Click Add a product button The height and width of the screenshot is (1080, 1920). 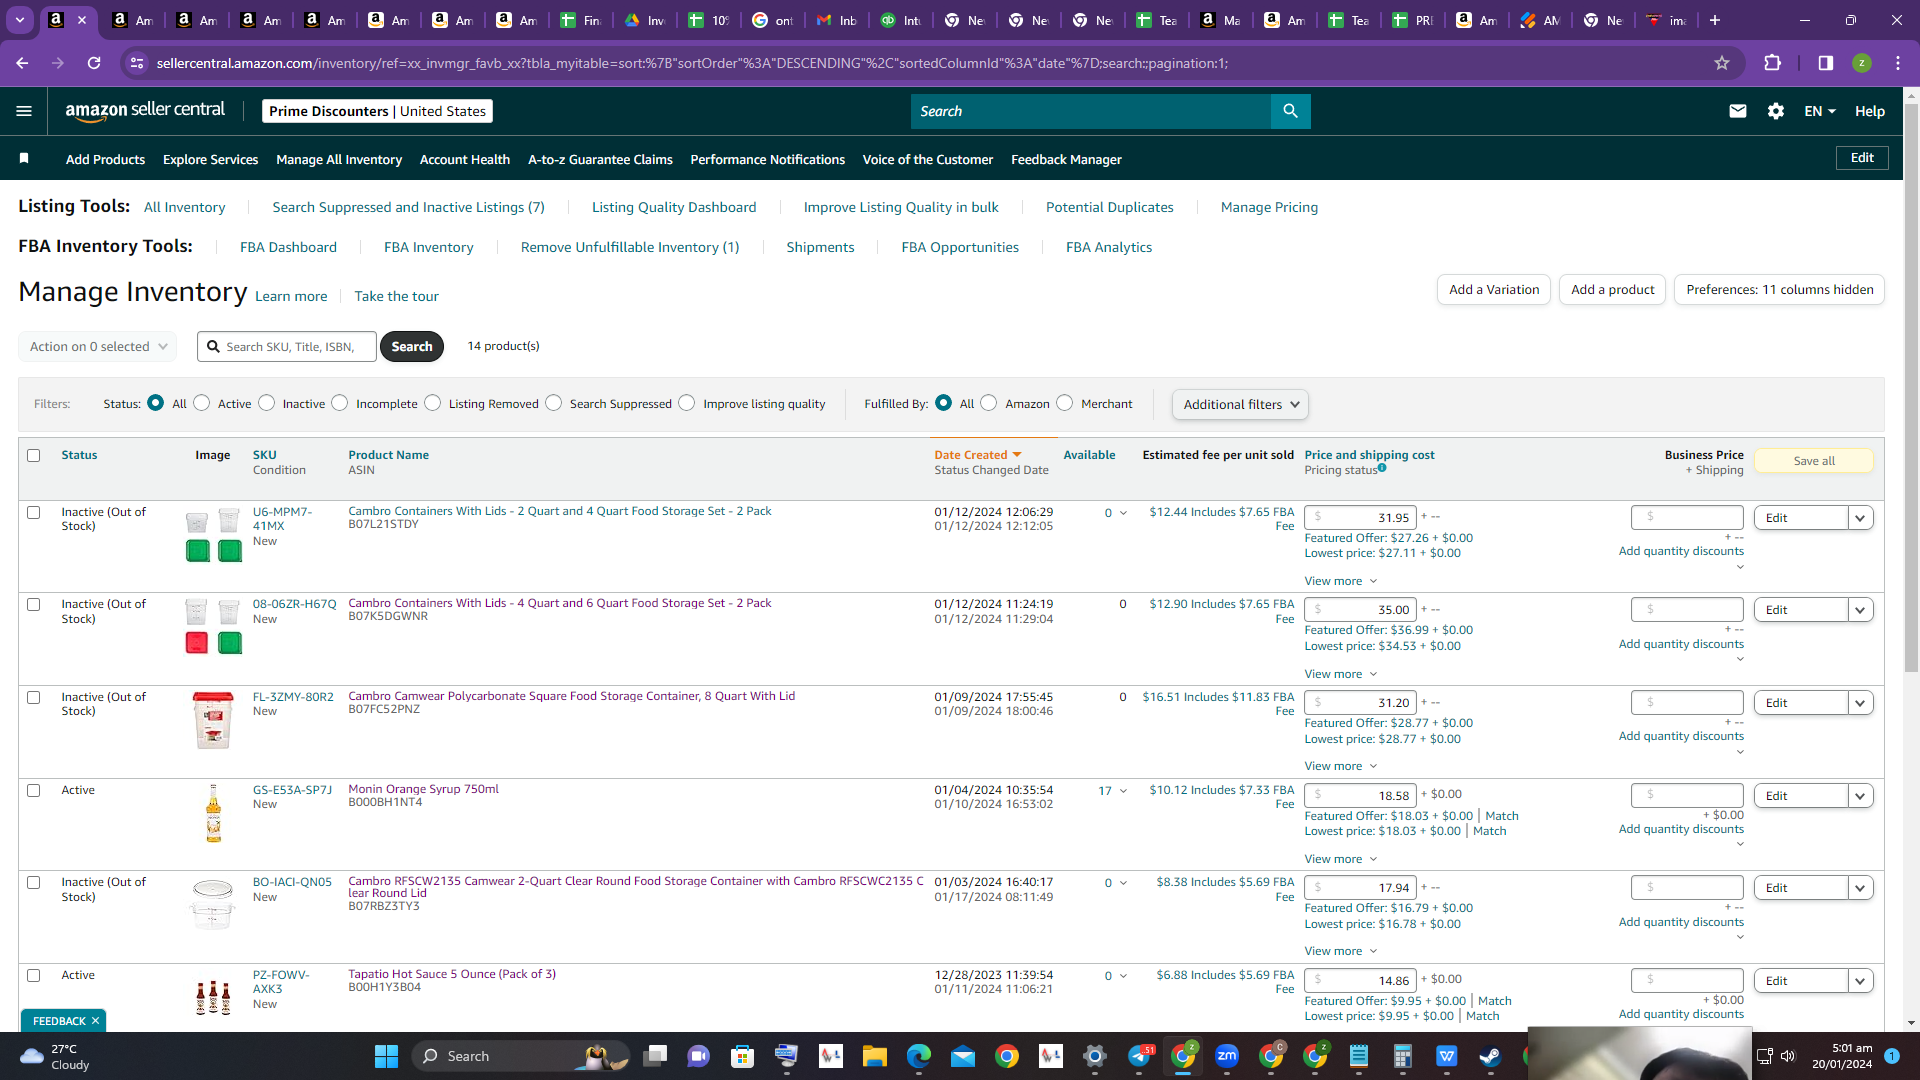[1612, 290]
